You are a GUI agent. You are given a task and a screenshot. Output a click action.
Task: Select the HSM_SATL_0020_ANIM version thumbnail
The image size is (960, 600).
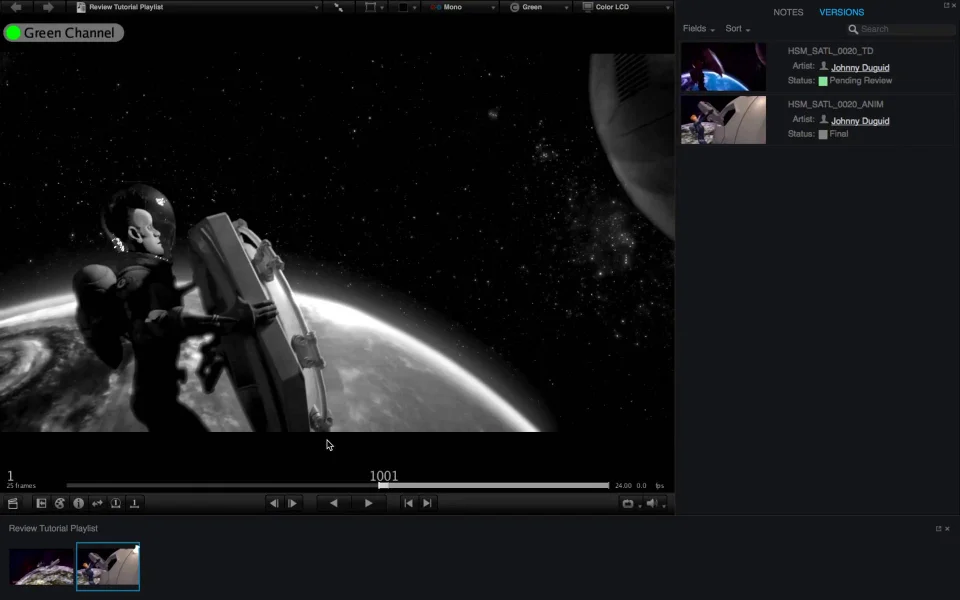[723, 120]
